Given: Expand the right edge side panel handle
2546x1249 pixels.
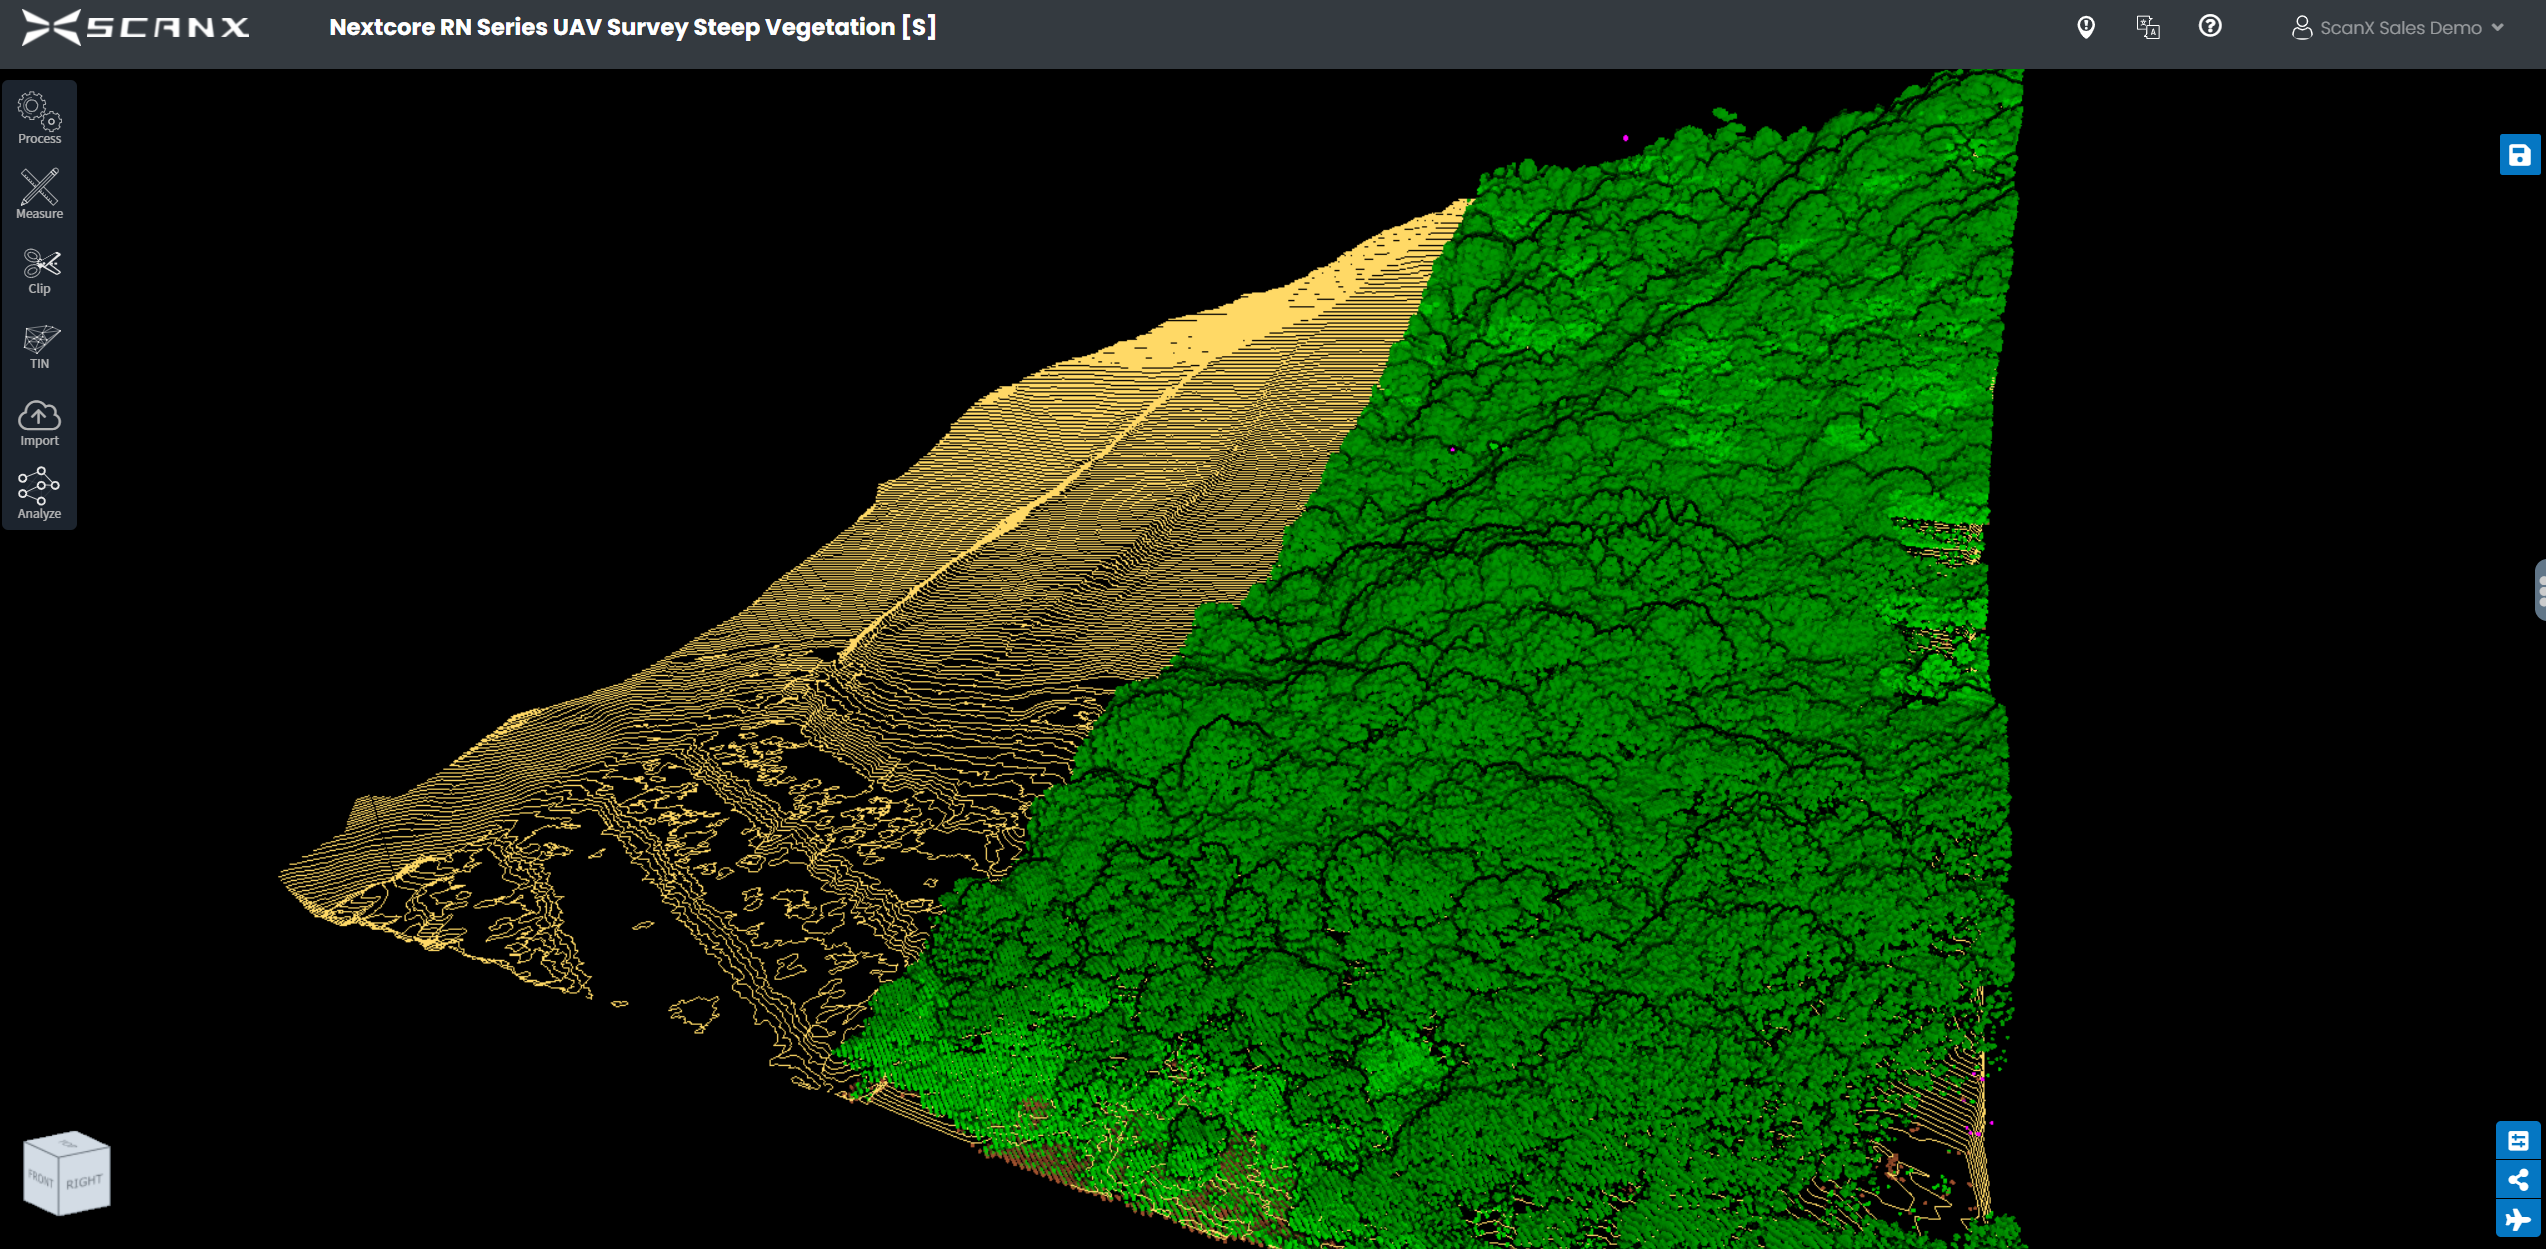Looking at the screenshot, I should coord(2539,590).
